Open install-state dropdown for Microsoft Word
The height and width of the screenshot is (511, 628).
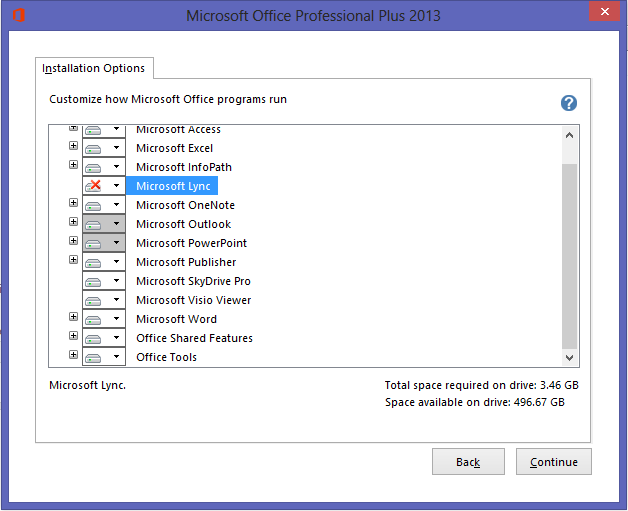[104, 319]
